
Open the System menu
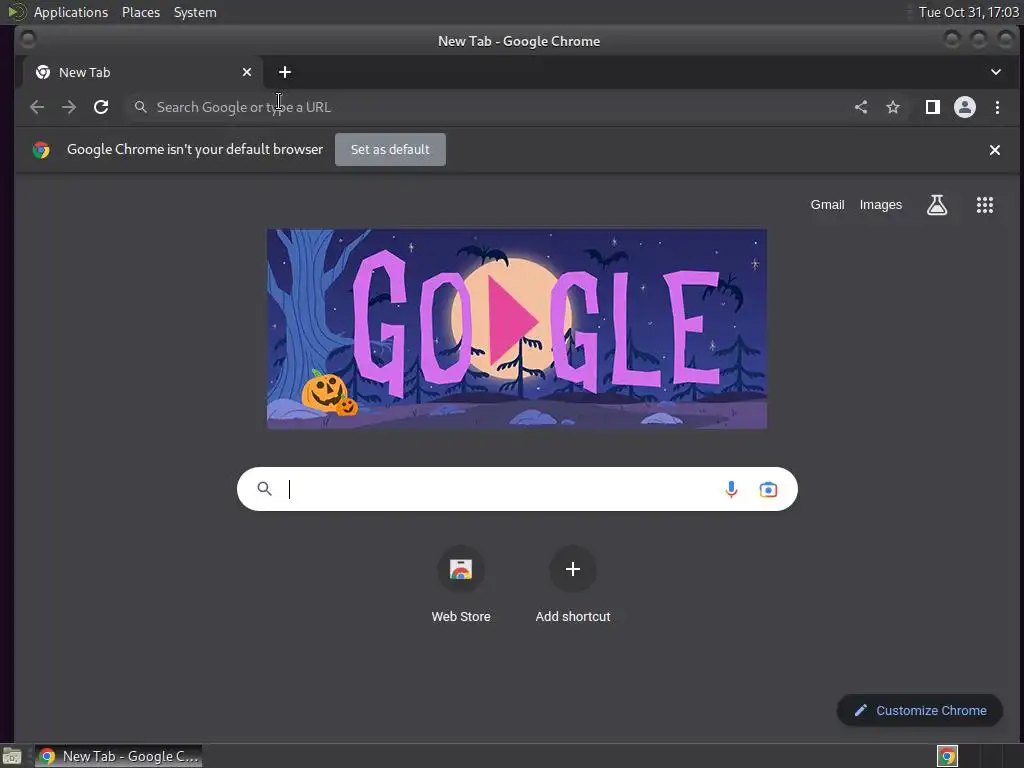click(195, 12)
